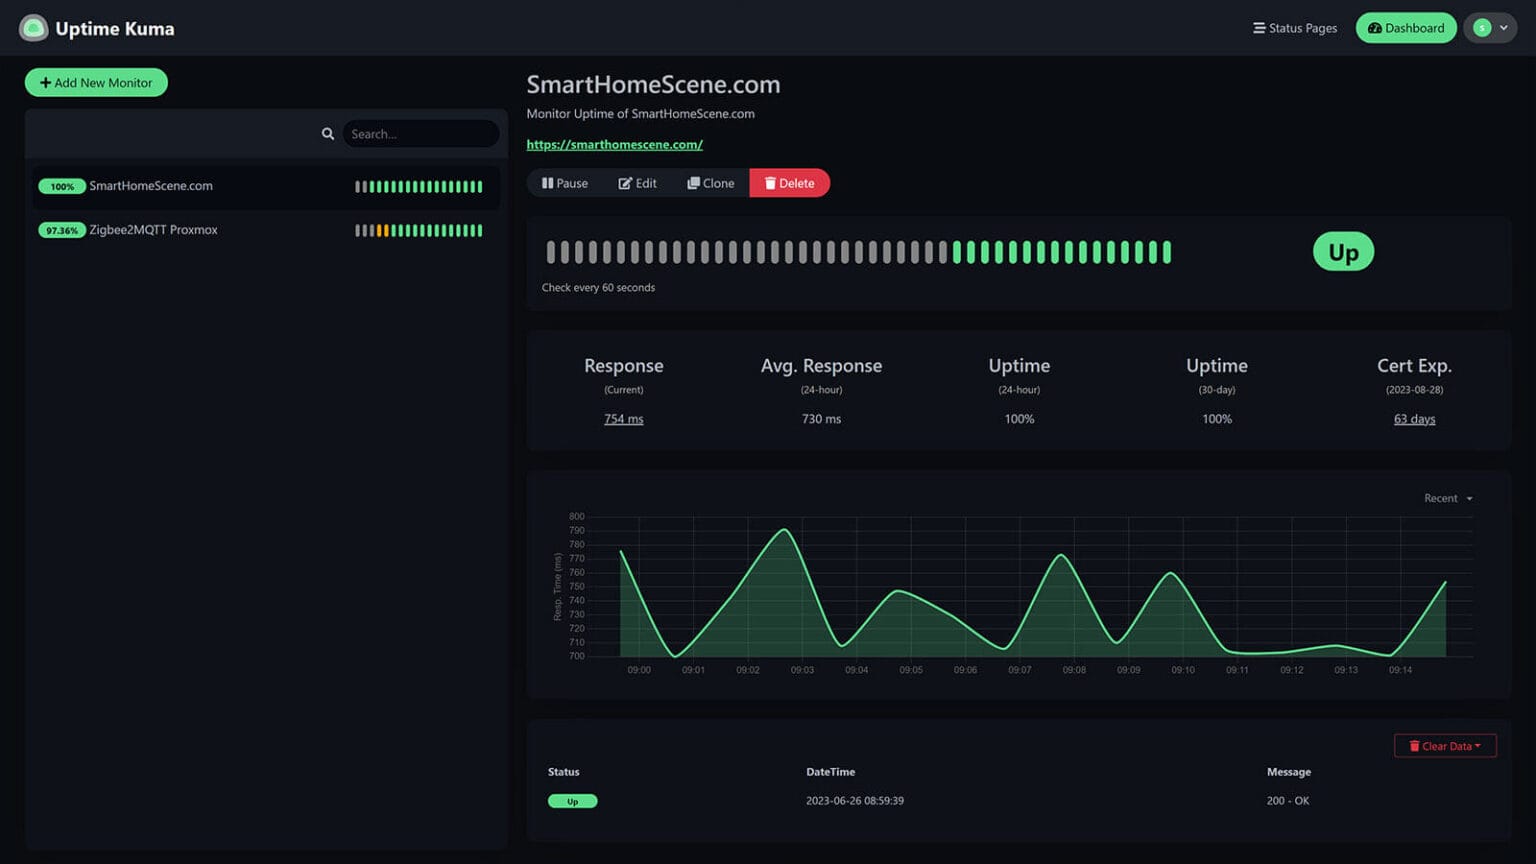Image resolution: width=1536 pixels, height=864 pixels.
Task: Click the 754 ms response link
Action: pyautogui.click(x=623, y=419)
